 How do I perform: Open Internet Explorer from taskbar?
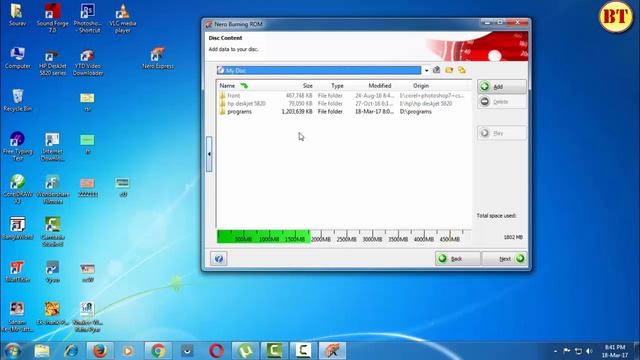(x=71, y=351)
